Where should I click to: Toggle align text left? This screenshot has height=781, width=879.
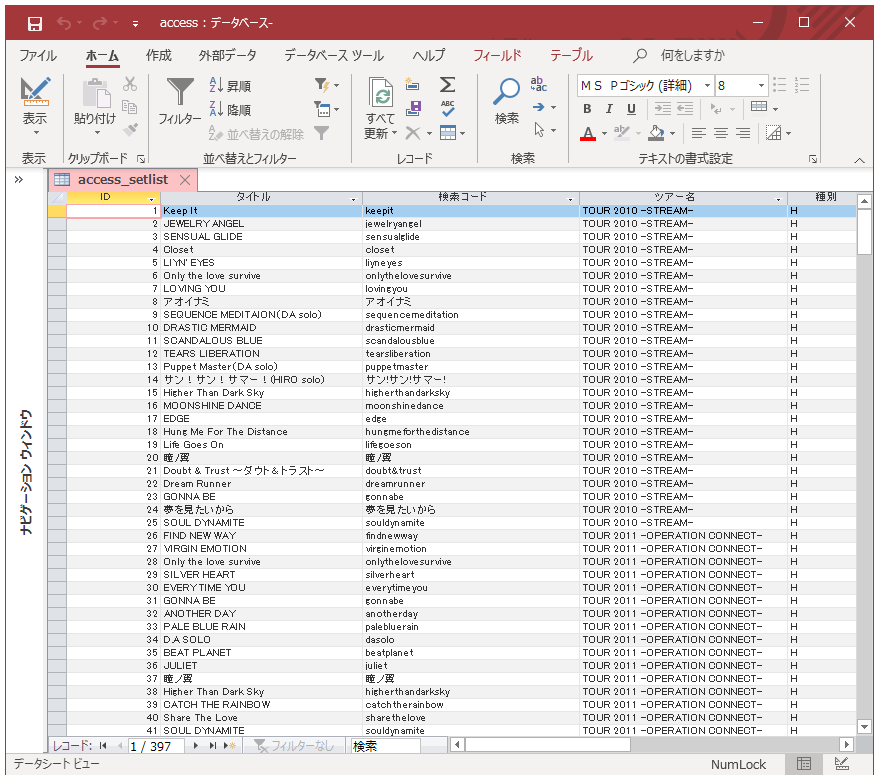click(x=698, y=133)
